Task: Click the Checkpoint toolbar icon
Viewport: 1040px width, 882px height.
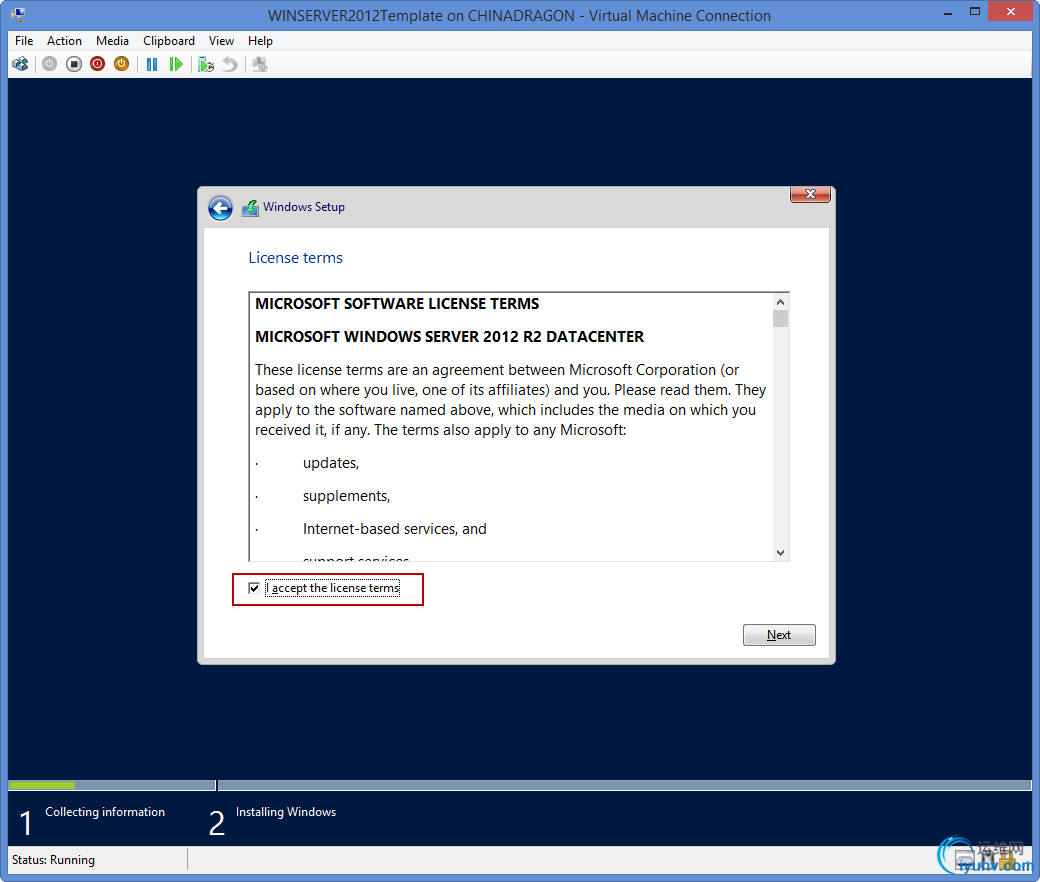Action: (x=206, y=64)
